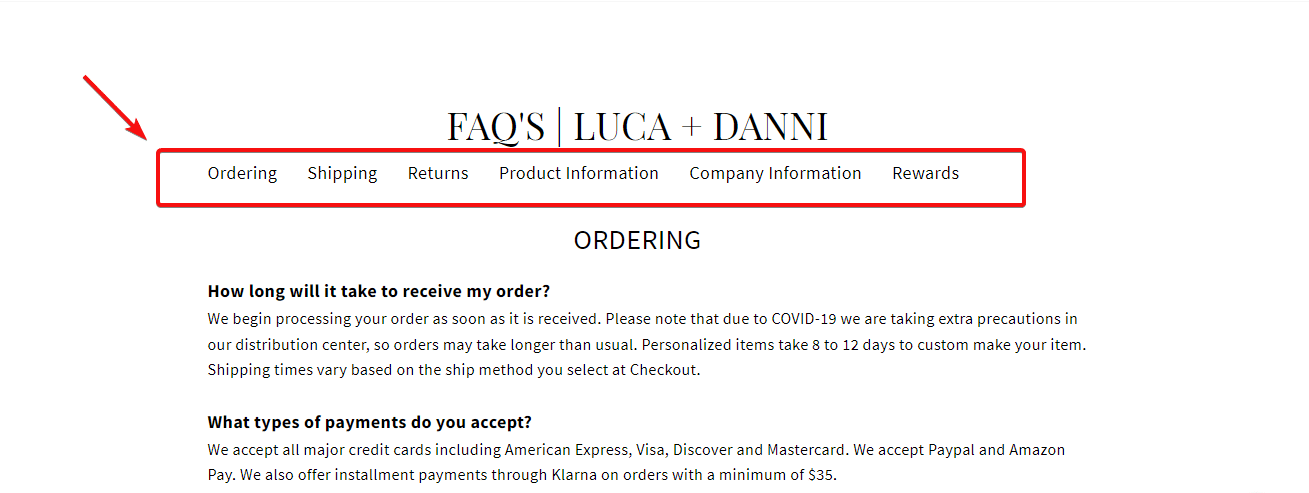The width and height of the screenshot is (1309, 493).
Task: Click the word Checkout in shipping sentence
Action: coord(664,370)
